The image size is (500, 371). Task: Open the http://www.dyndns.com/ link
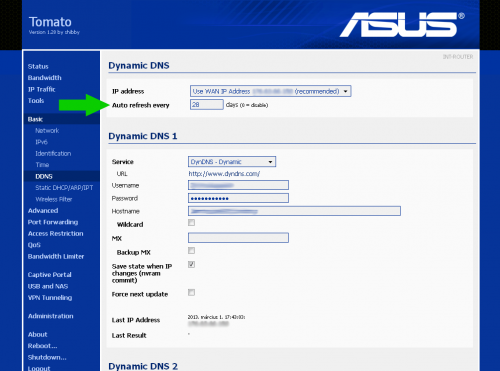pyautogui.click(x=224, y=174)
